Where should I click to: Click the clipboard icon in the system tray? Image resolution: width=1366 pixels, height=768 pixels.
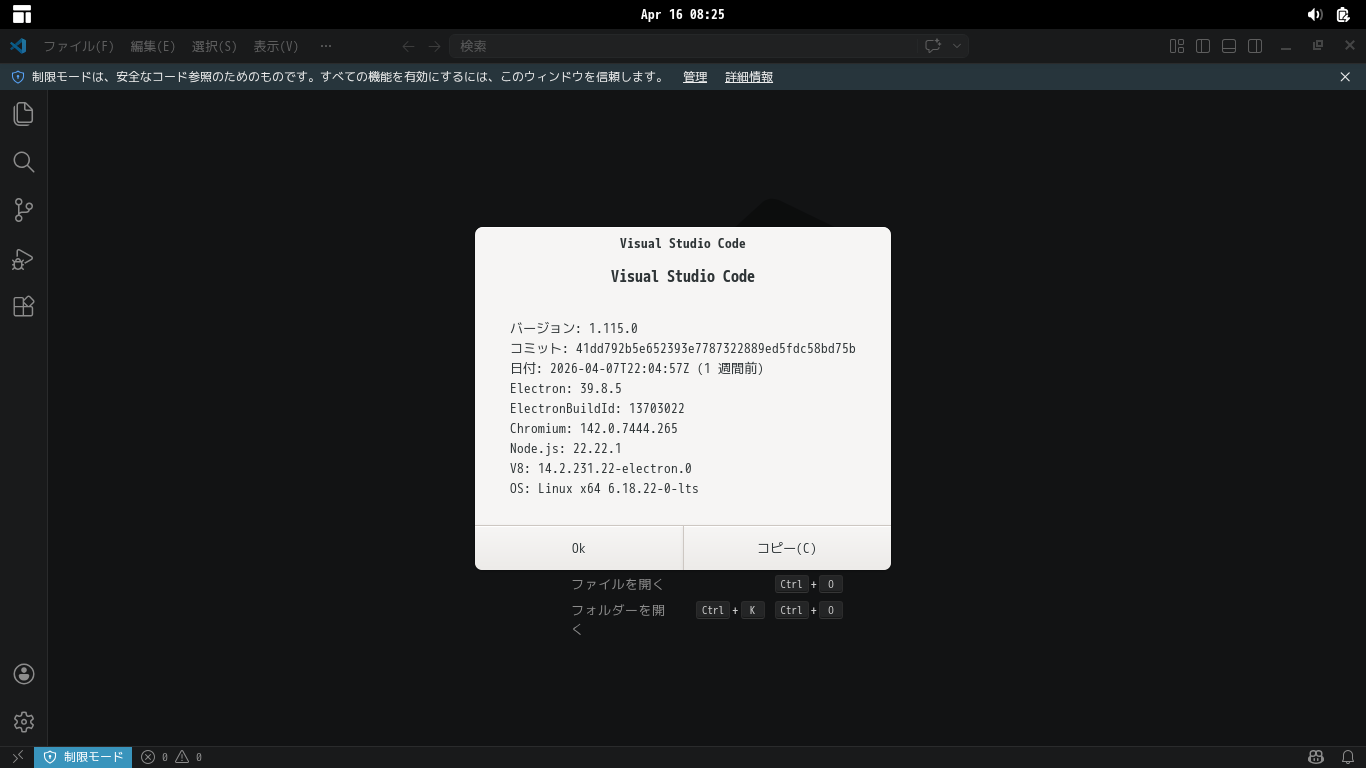[x=1343, y=15]
